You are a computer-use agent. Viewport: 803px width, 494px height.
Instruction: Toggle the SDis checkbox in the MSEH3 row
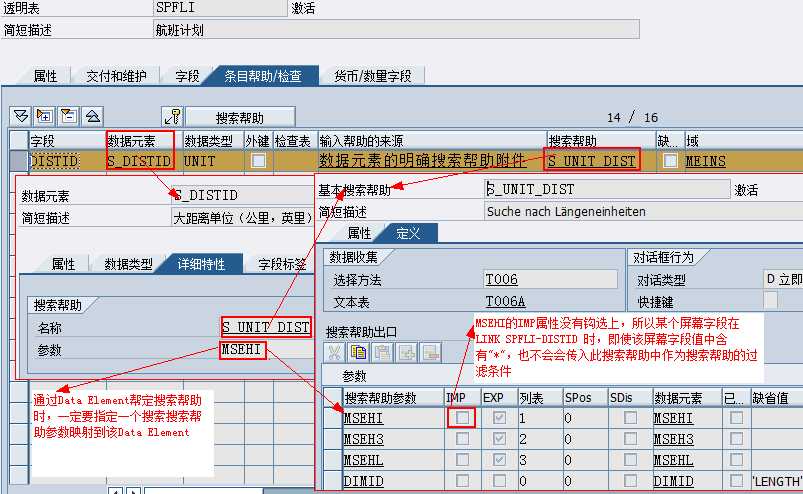(630, 440)
